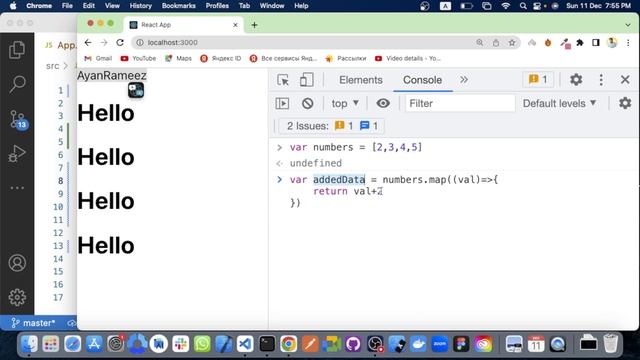The image size is (640, 360).
Task: Bookmark this tab with star icon
Action: pos(511,42)
